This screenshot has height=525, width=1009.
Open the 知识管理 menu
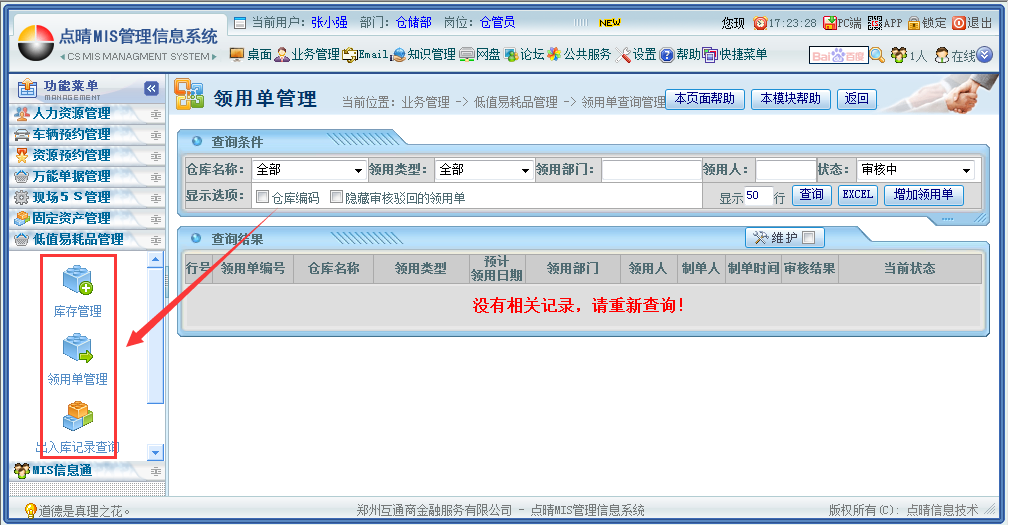(x=423, y=54)
